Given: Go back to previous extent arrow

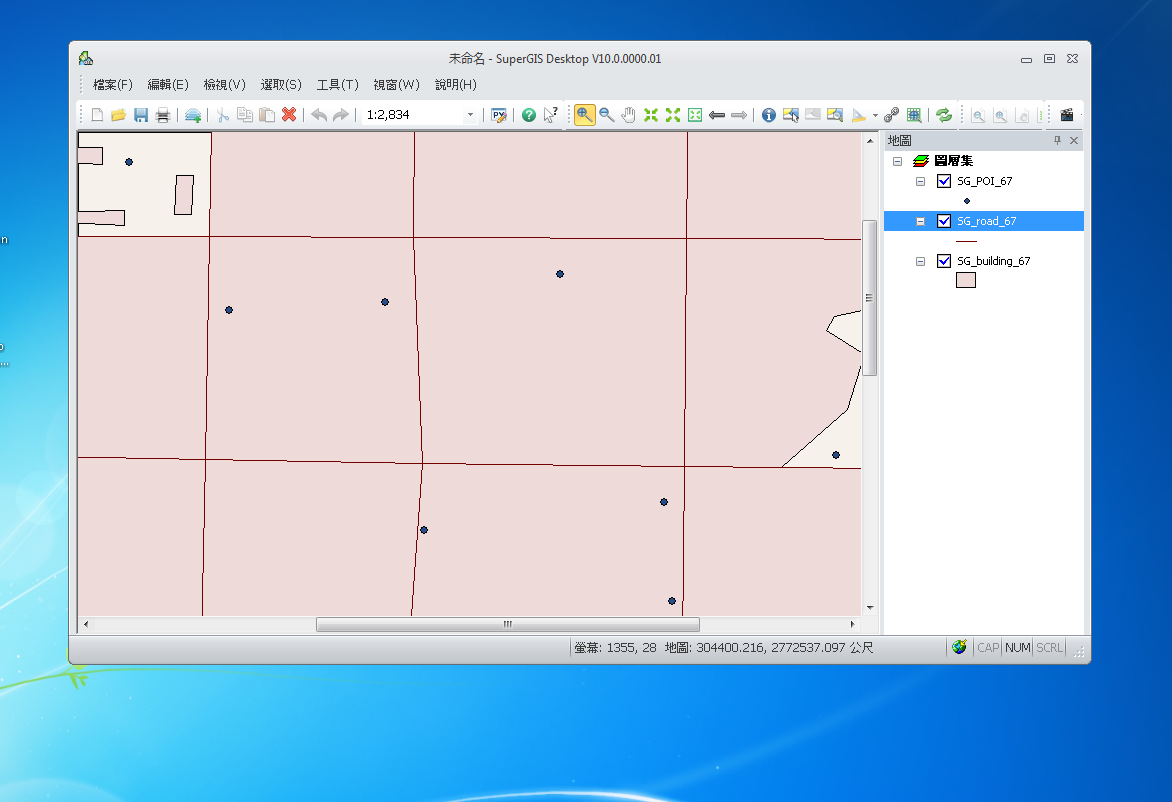Looking at the screenshot, I should pos(717,115).
